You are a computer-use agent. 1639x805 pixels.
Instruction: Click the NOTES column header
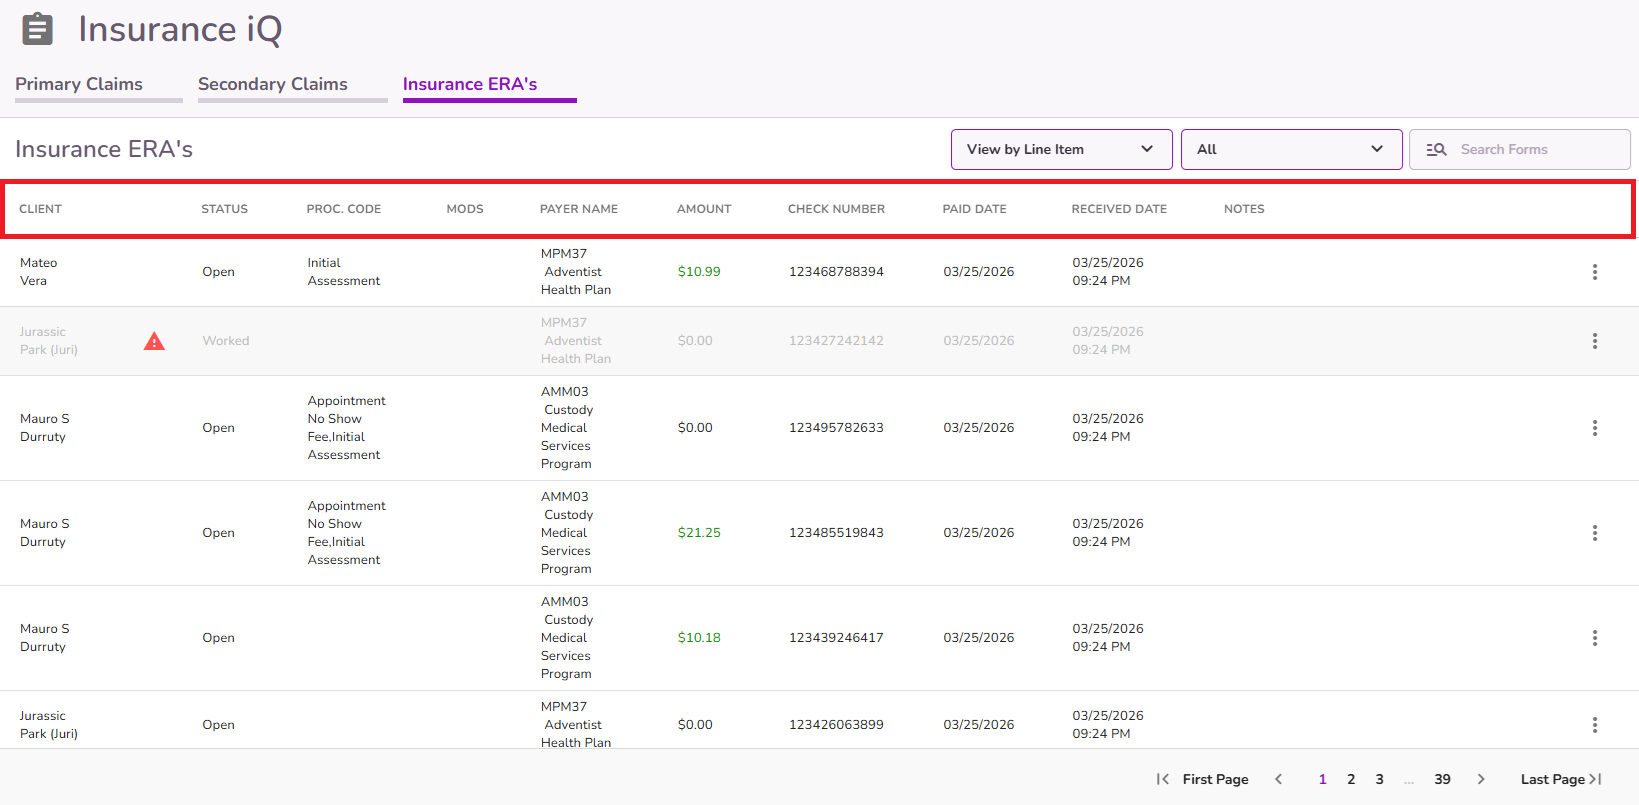1244,209
